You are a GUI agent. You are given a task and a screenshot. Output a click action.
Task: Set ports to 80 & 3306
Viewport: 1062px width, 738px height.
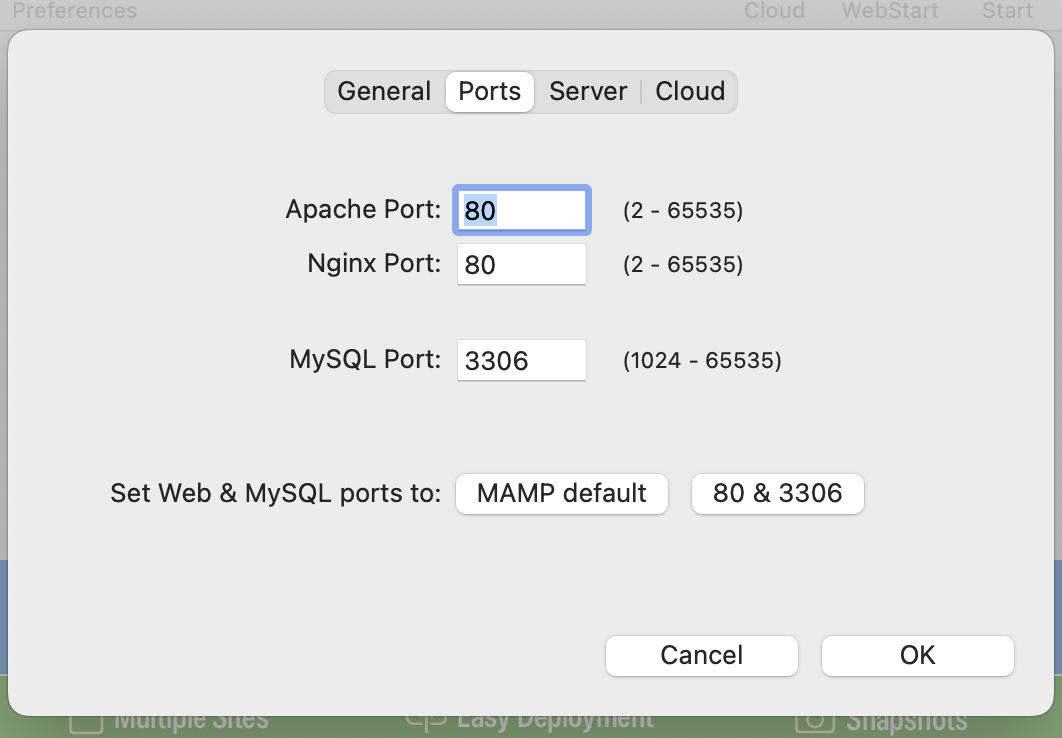[778, 494]
